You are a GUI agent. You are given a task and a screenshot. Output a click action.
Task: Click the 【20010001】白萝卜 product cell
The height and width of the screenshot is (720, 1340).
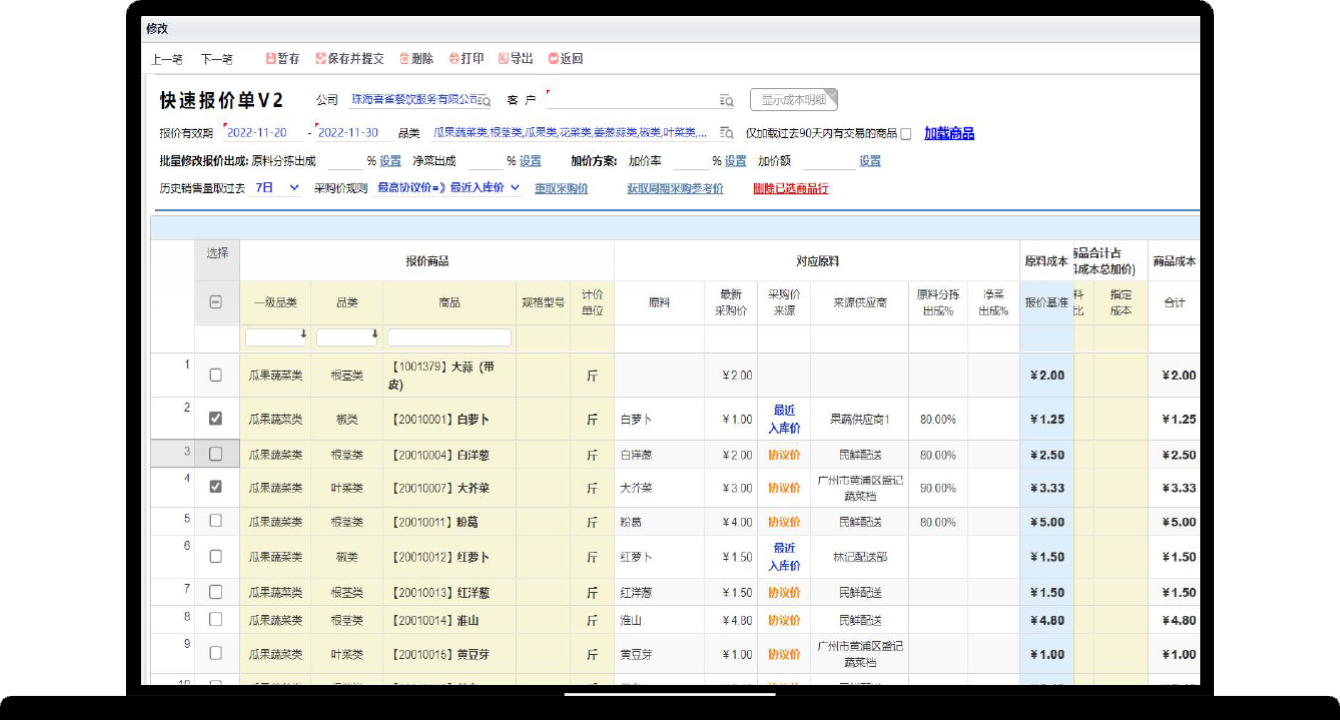[449, 419]
